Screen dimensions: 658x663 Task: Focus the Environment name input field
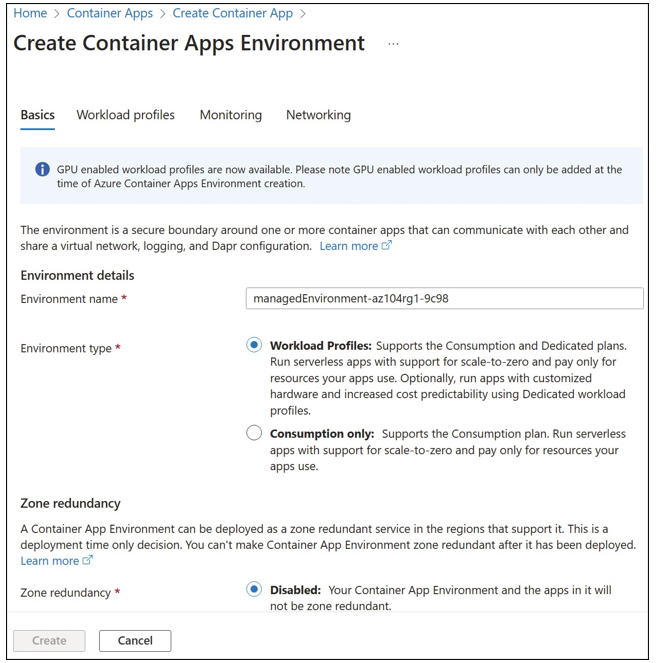[444, 298]
